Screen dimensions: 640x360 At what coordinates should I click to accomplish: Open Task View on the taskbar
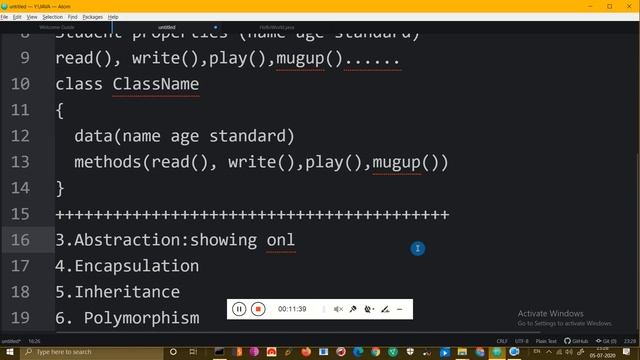(x=193, y=352)
